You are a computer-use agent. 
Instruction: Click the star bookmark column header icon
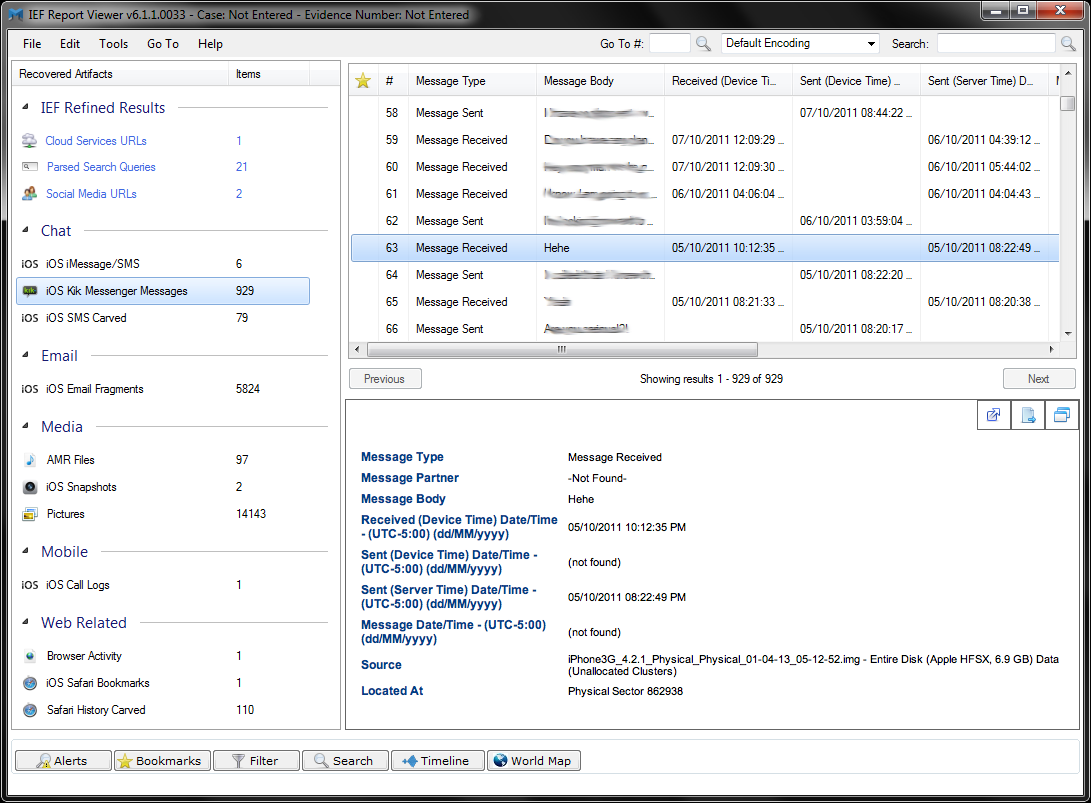pos(363,81)
